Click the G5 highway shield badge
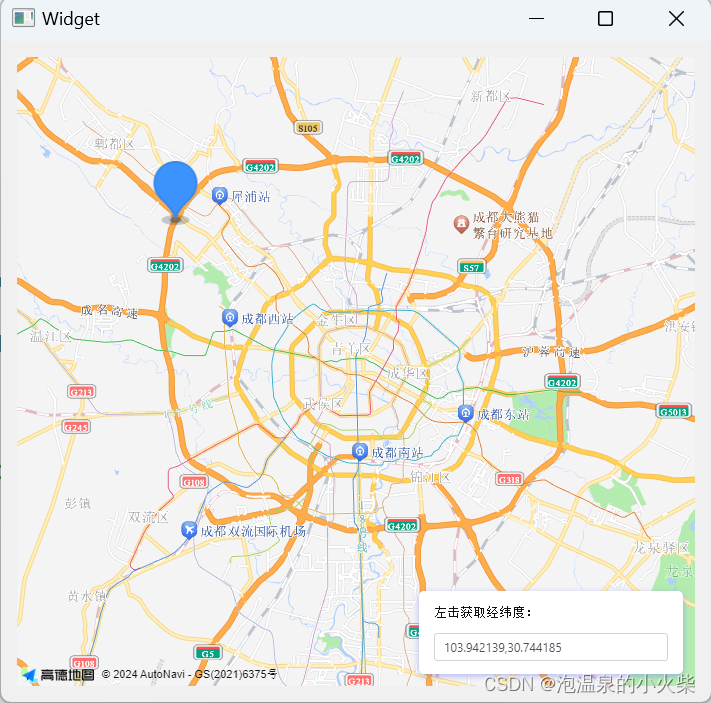The width and height of the screenshot is (711, 703). pyautogui.click(x=208, y=653)
